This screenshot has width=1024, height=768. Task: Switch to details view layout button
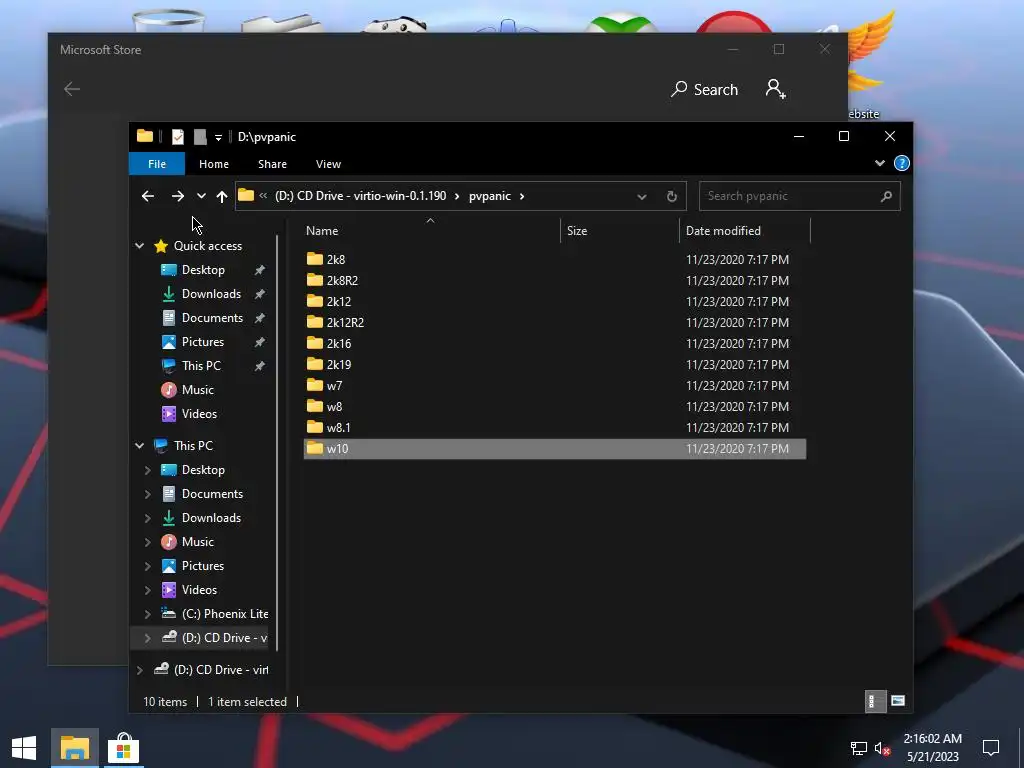pos(875,701)
